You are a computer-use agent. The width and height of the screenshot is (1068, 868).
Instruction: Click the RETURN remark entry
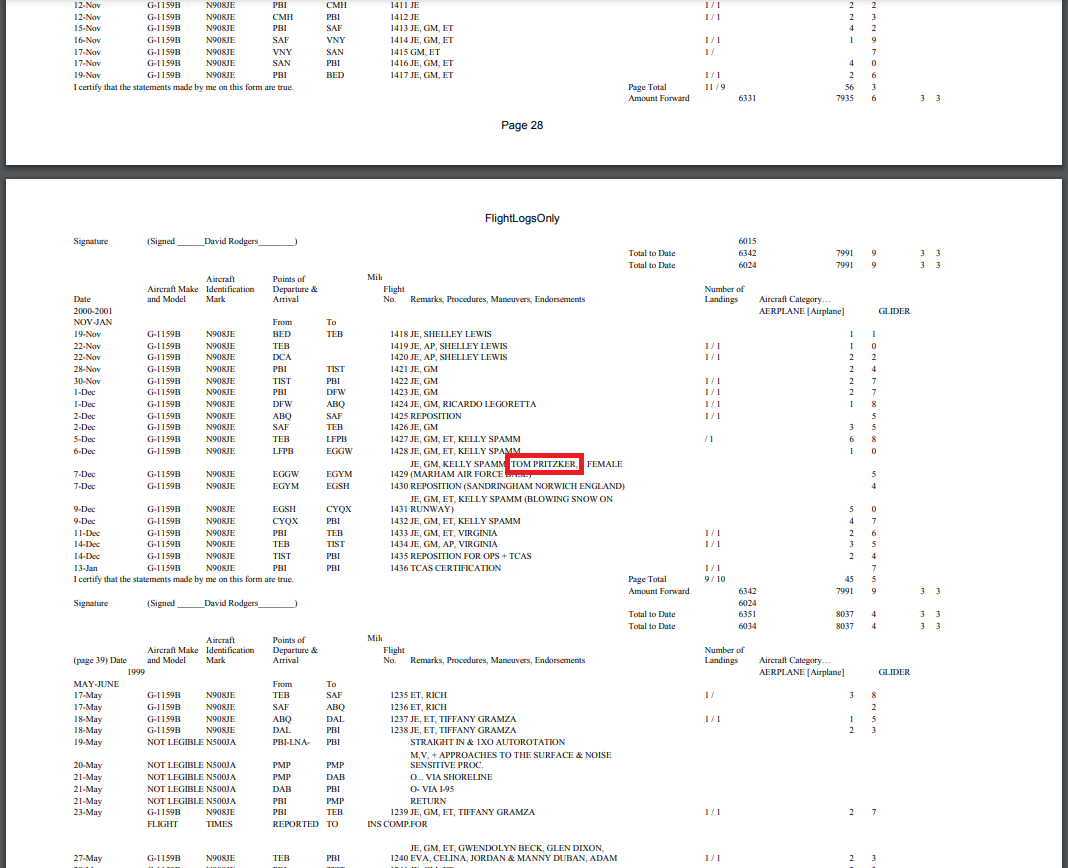427,801
